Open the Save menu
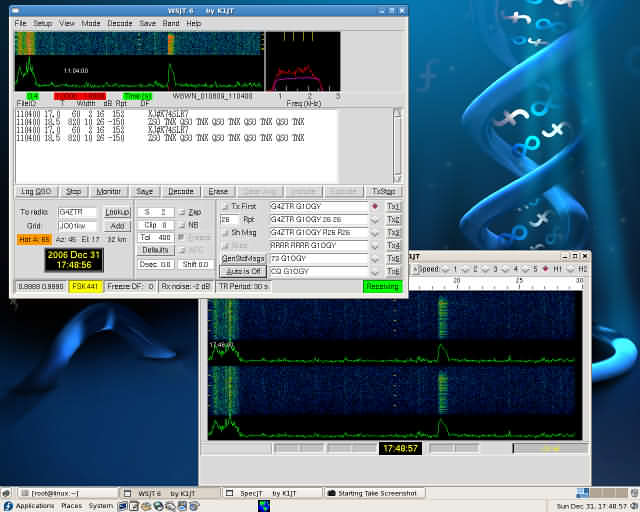The image size is (640, 512). coord(147,23)
